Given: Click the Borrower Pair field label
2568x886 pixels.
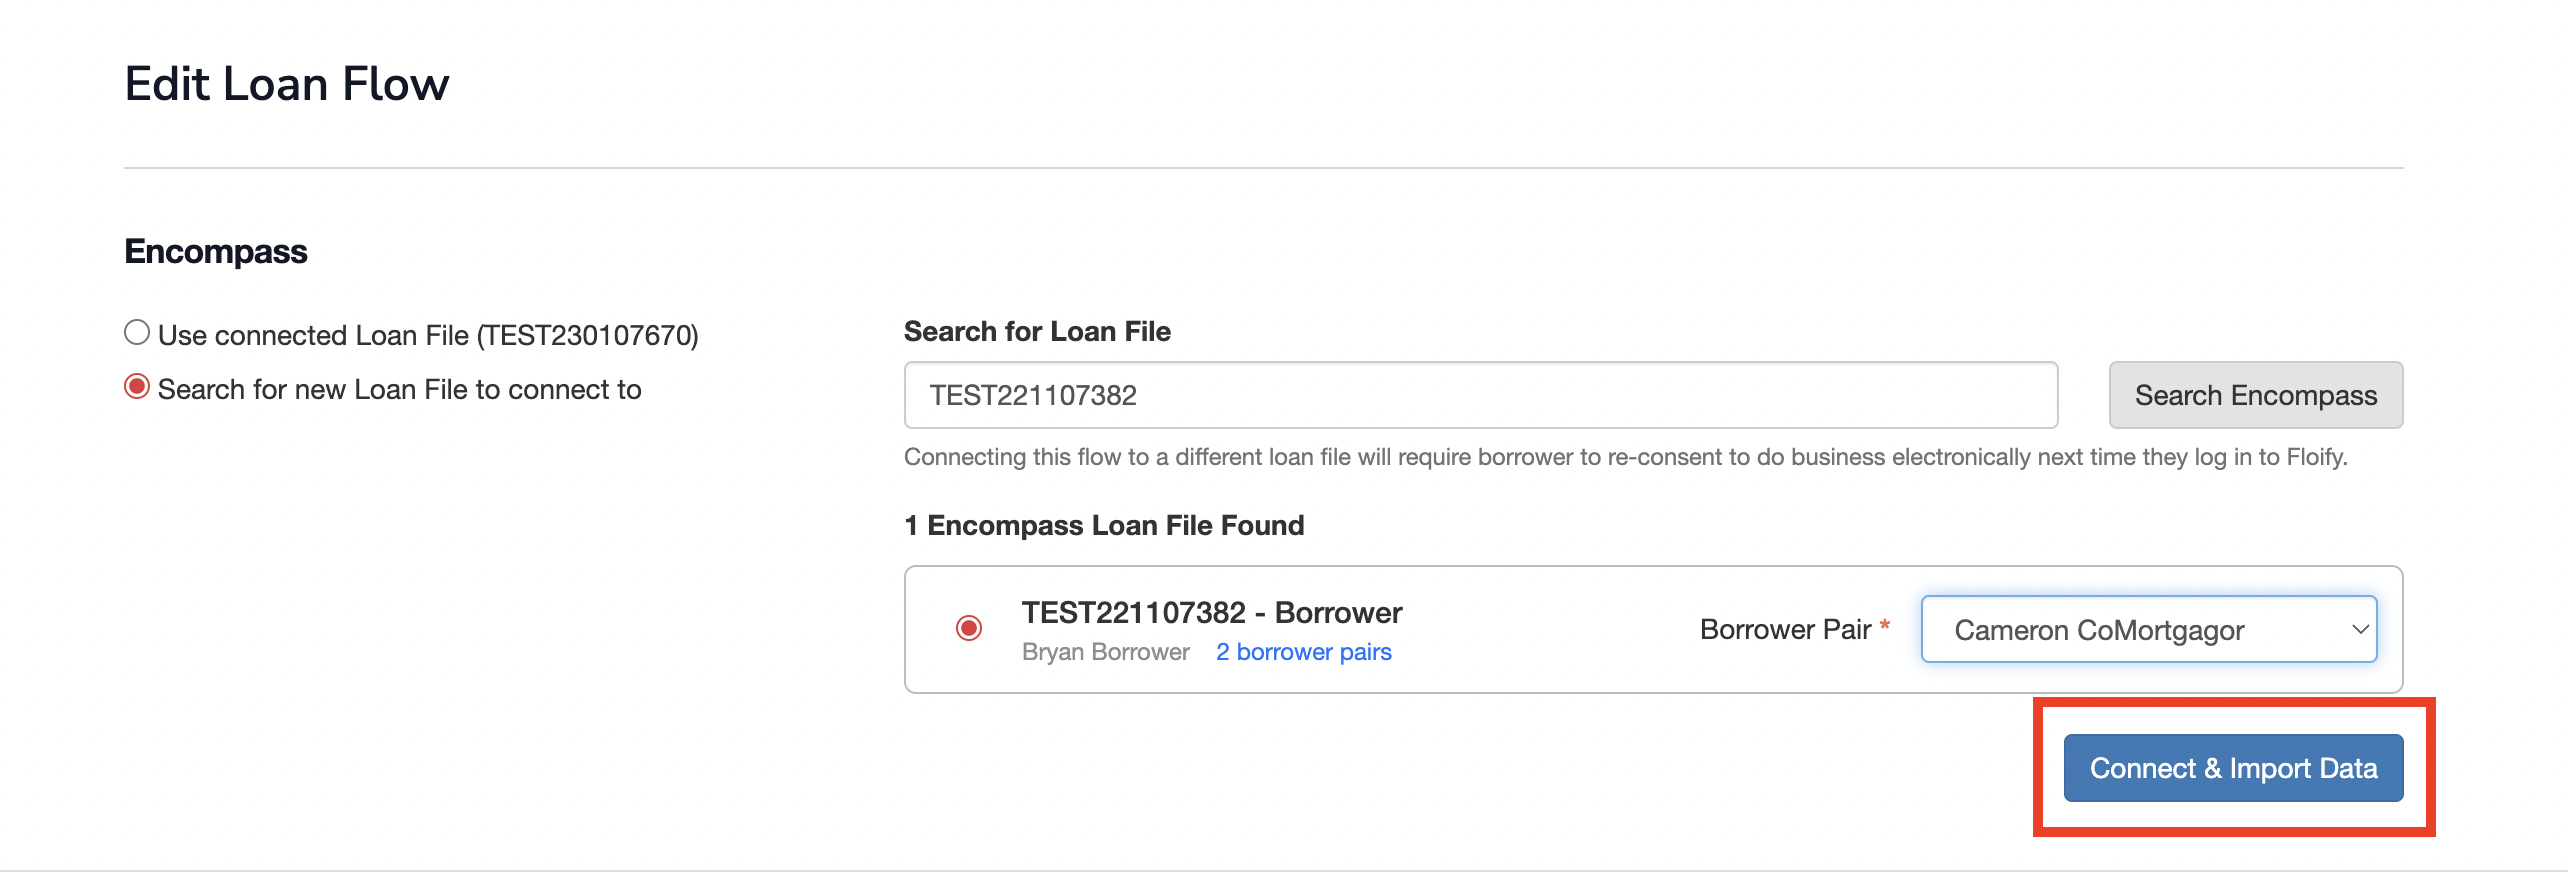Looking at the screenshot, I should coord(1785,630).
